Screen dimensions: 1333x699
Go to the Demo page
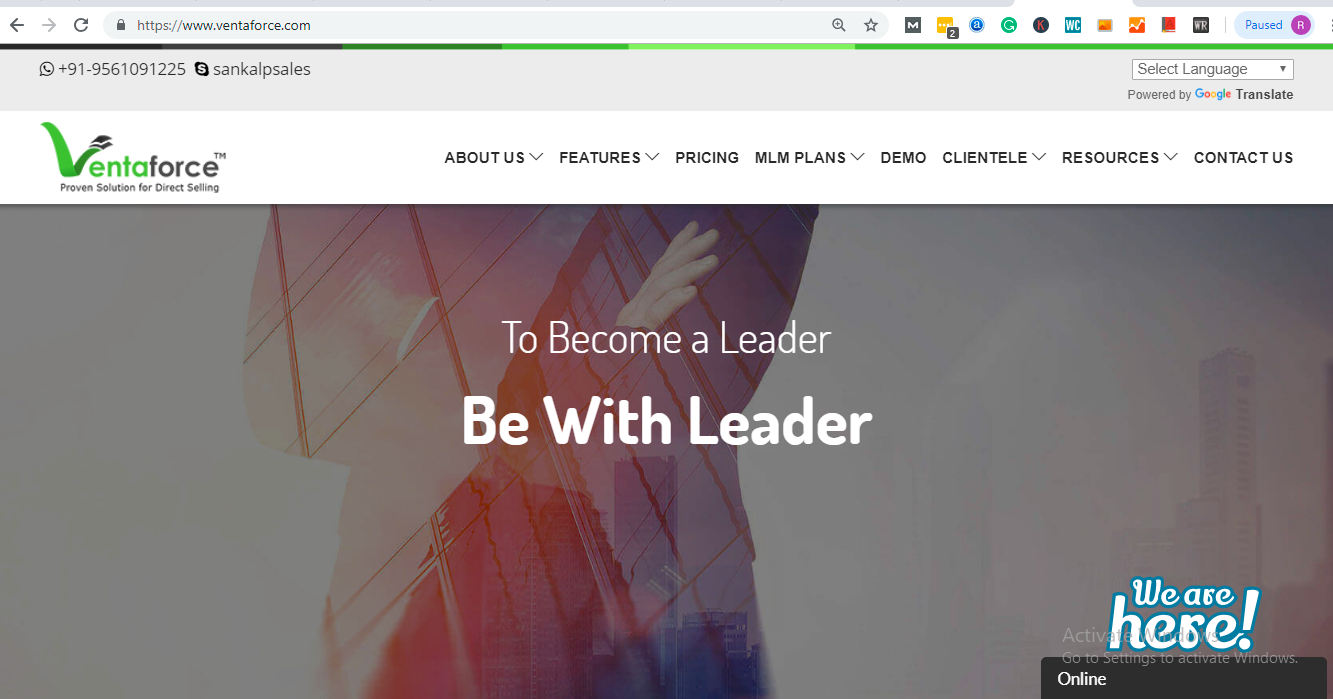pos(903,157)
